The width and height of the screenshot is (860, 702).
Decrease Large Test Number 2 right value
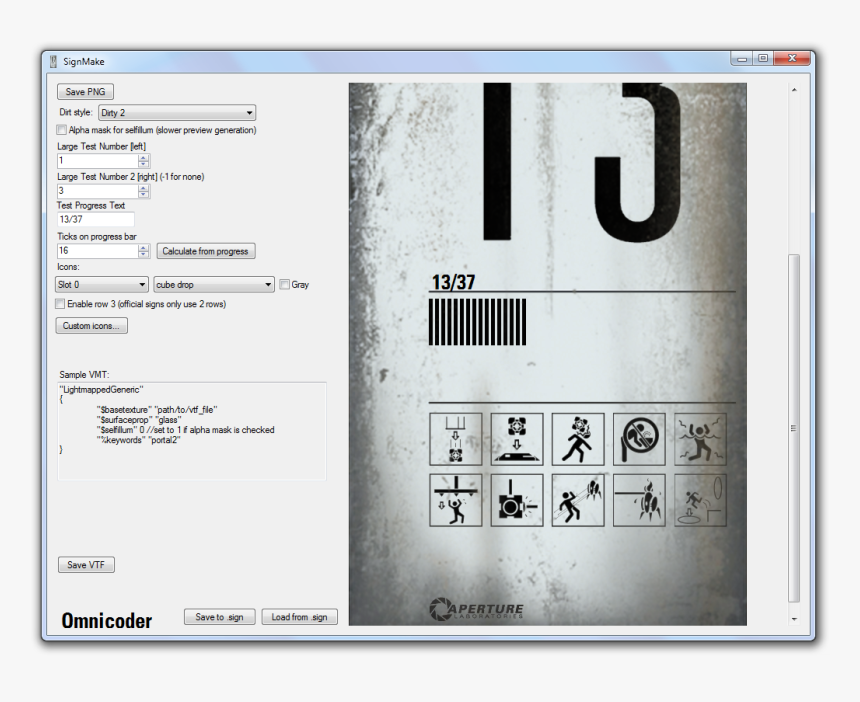click(144, 194)
